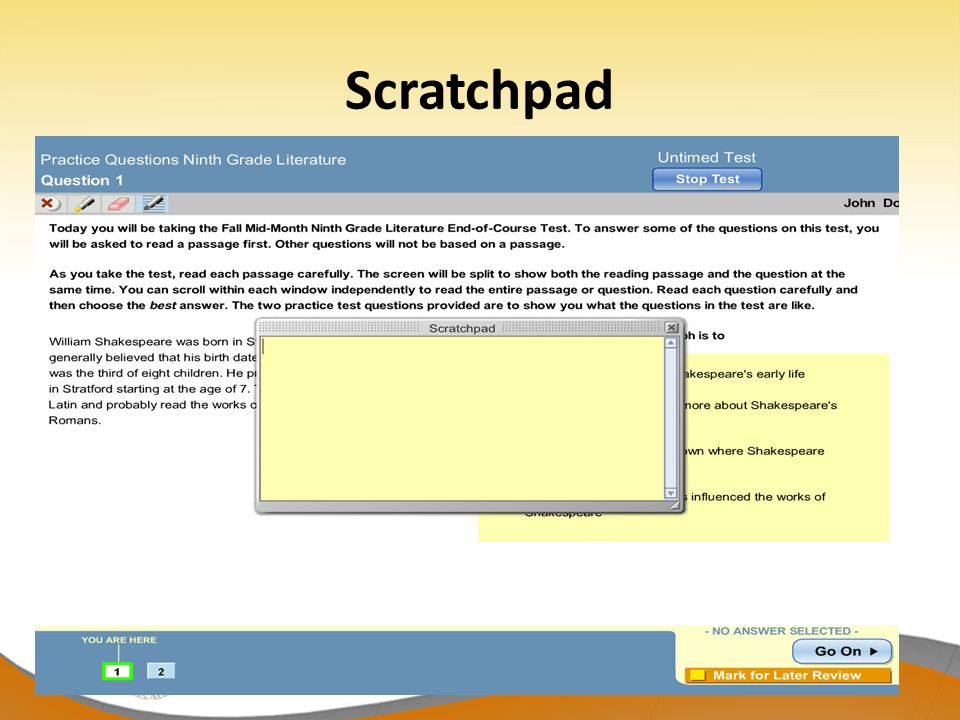Select the highlighter tool icon
960x720 pixels.
(84, 203)
